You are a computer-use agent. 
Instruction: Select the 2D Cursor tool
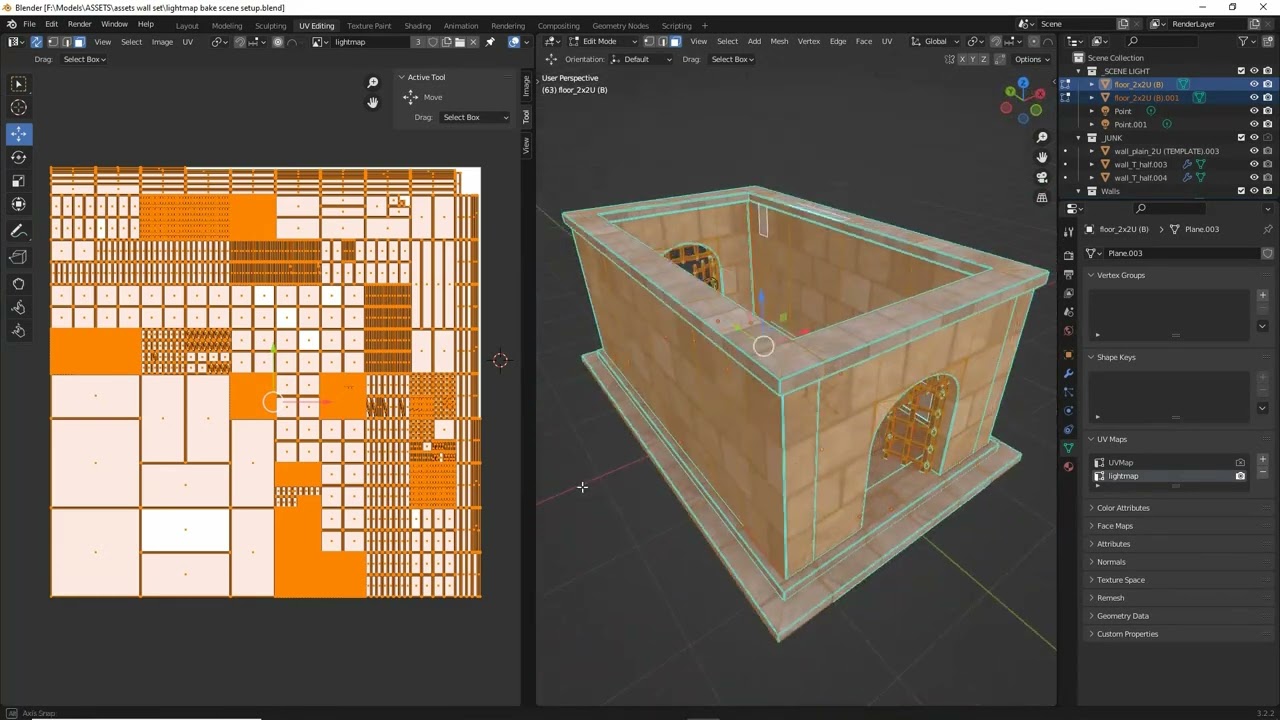pos(19,108)
